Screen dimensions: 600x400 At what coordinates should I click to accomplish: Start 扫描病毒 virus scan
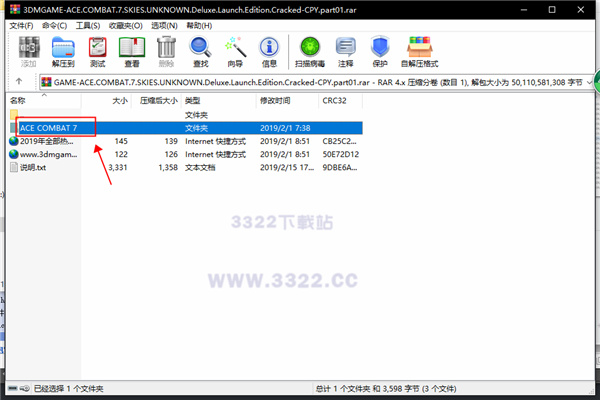tap(310, 52)
